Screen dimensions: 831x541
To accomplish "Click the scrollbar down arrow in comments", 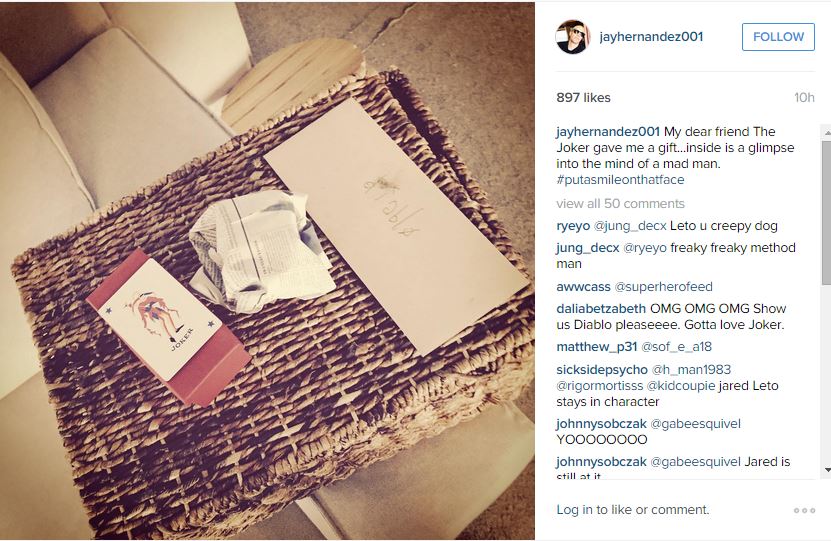I will pyautogui.click(x=826, y=469).
